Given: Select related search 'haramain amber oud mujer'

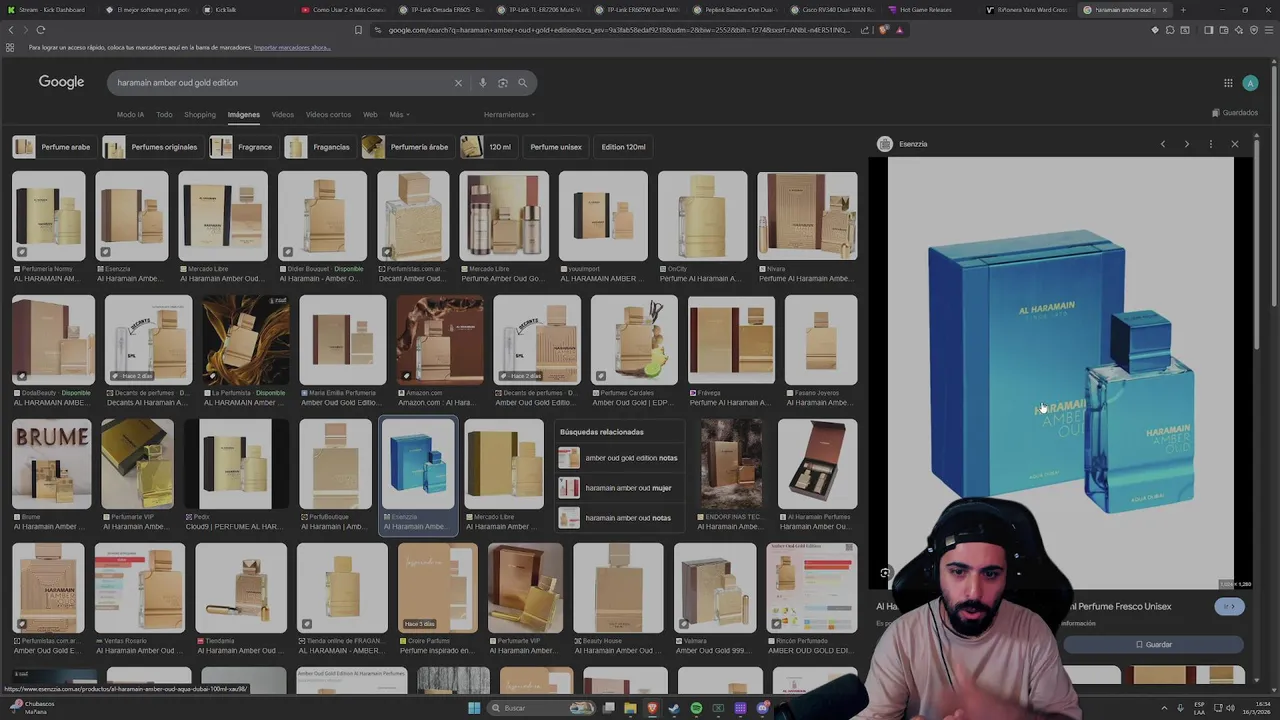Looking at the screenshot, I should pyautogui.click(x=619, y=488).
